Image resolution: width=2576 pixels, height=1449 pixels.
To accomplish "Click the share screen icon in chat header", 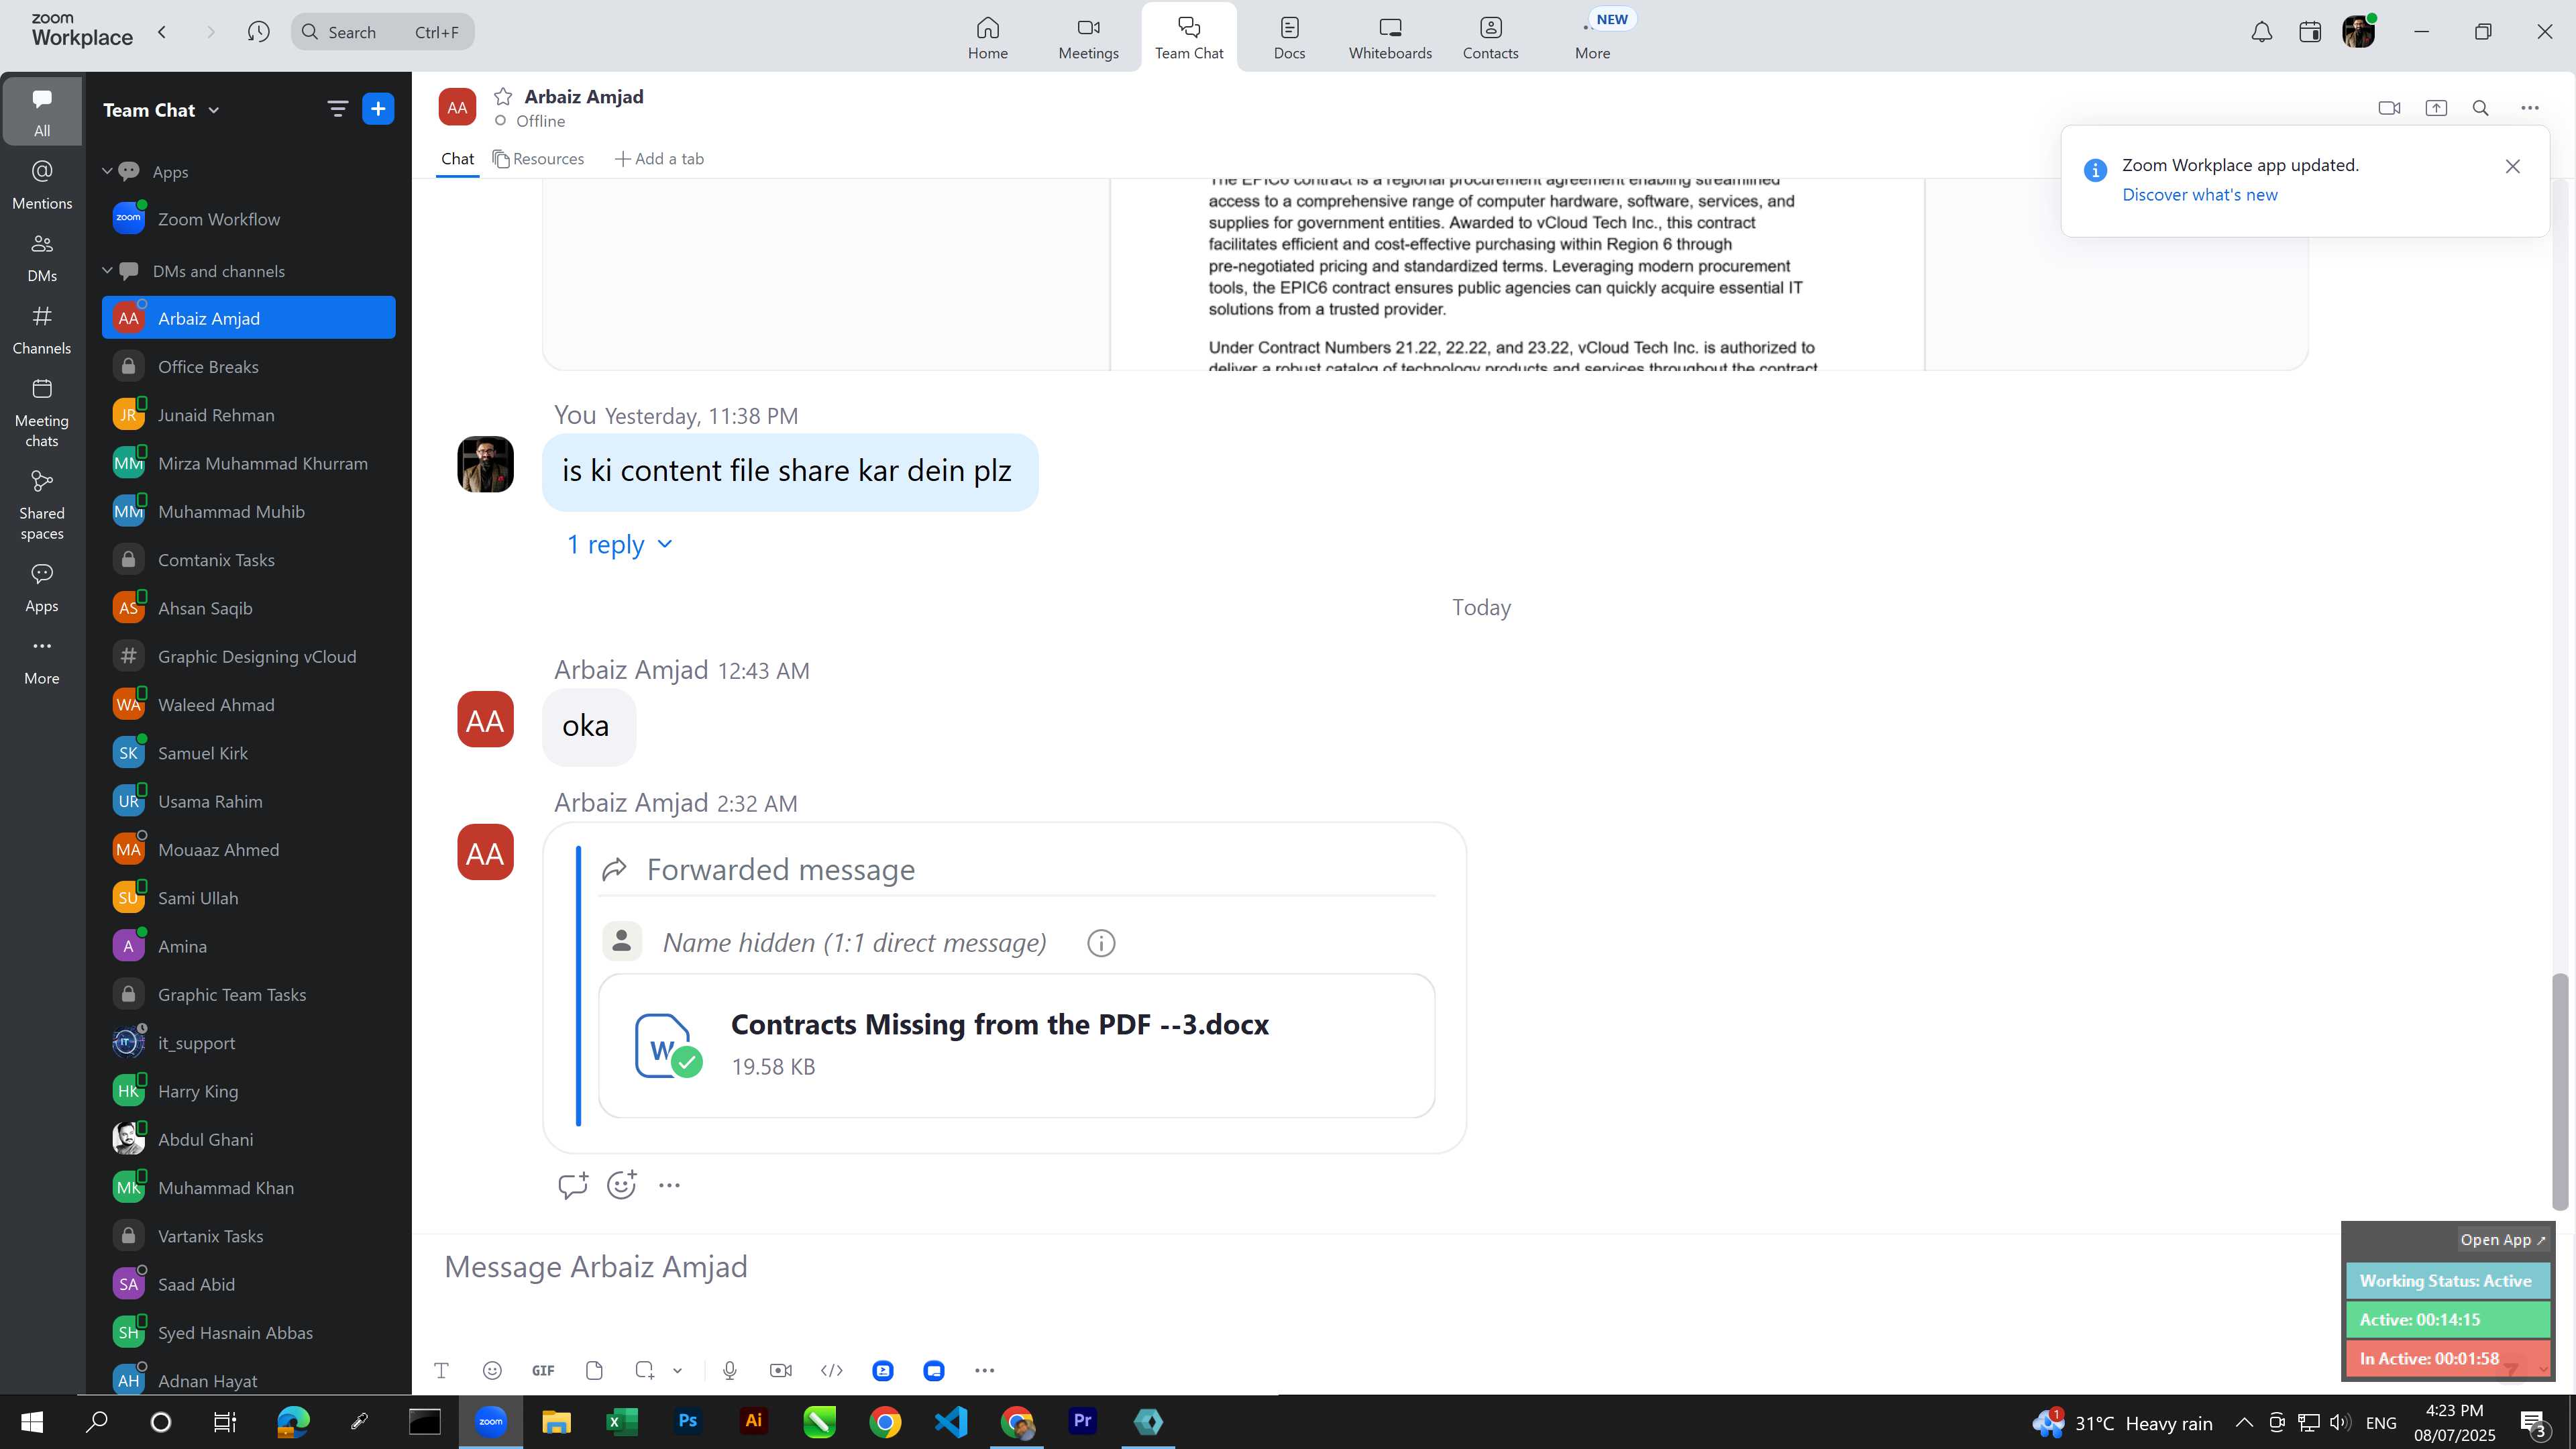I will tap(2436, 108).
